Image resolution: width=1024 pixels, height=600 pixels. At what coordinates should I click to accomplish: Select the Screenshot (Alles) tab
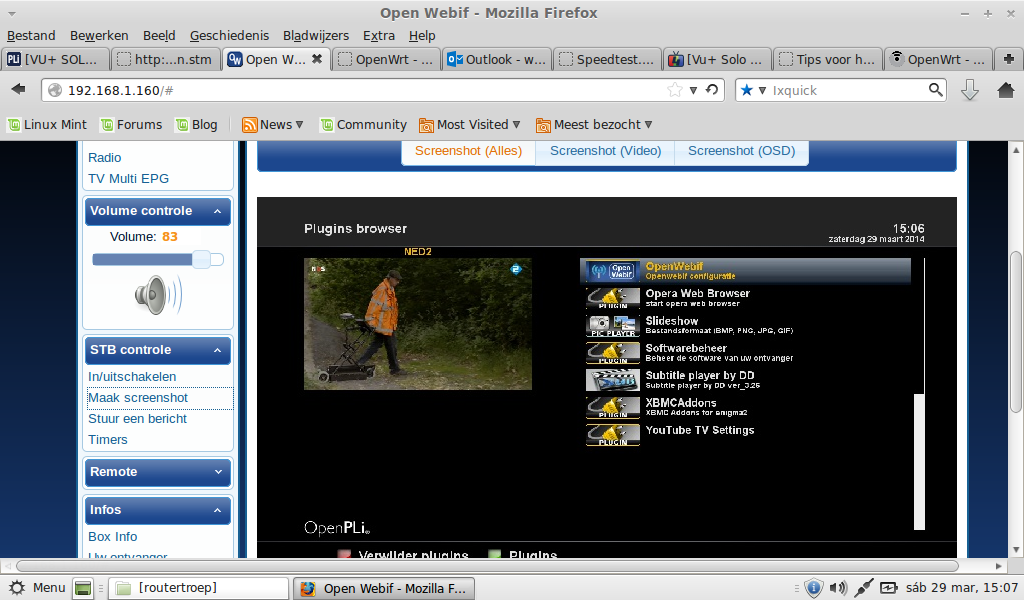(x=468, y=151)
